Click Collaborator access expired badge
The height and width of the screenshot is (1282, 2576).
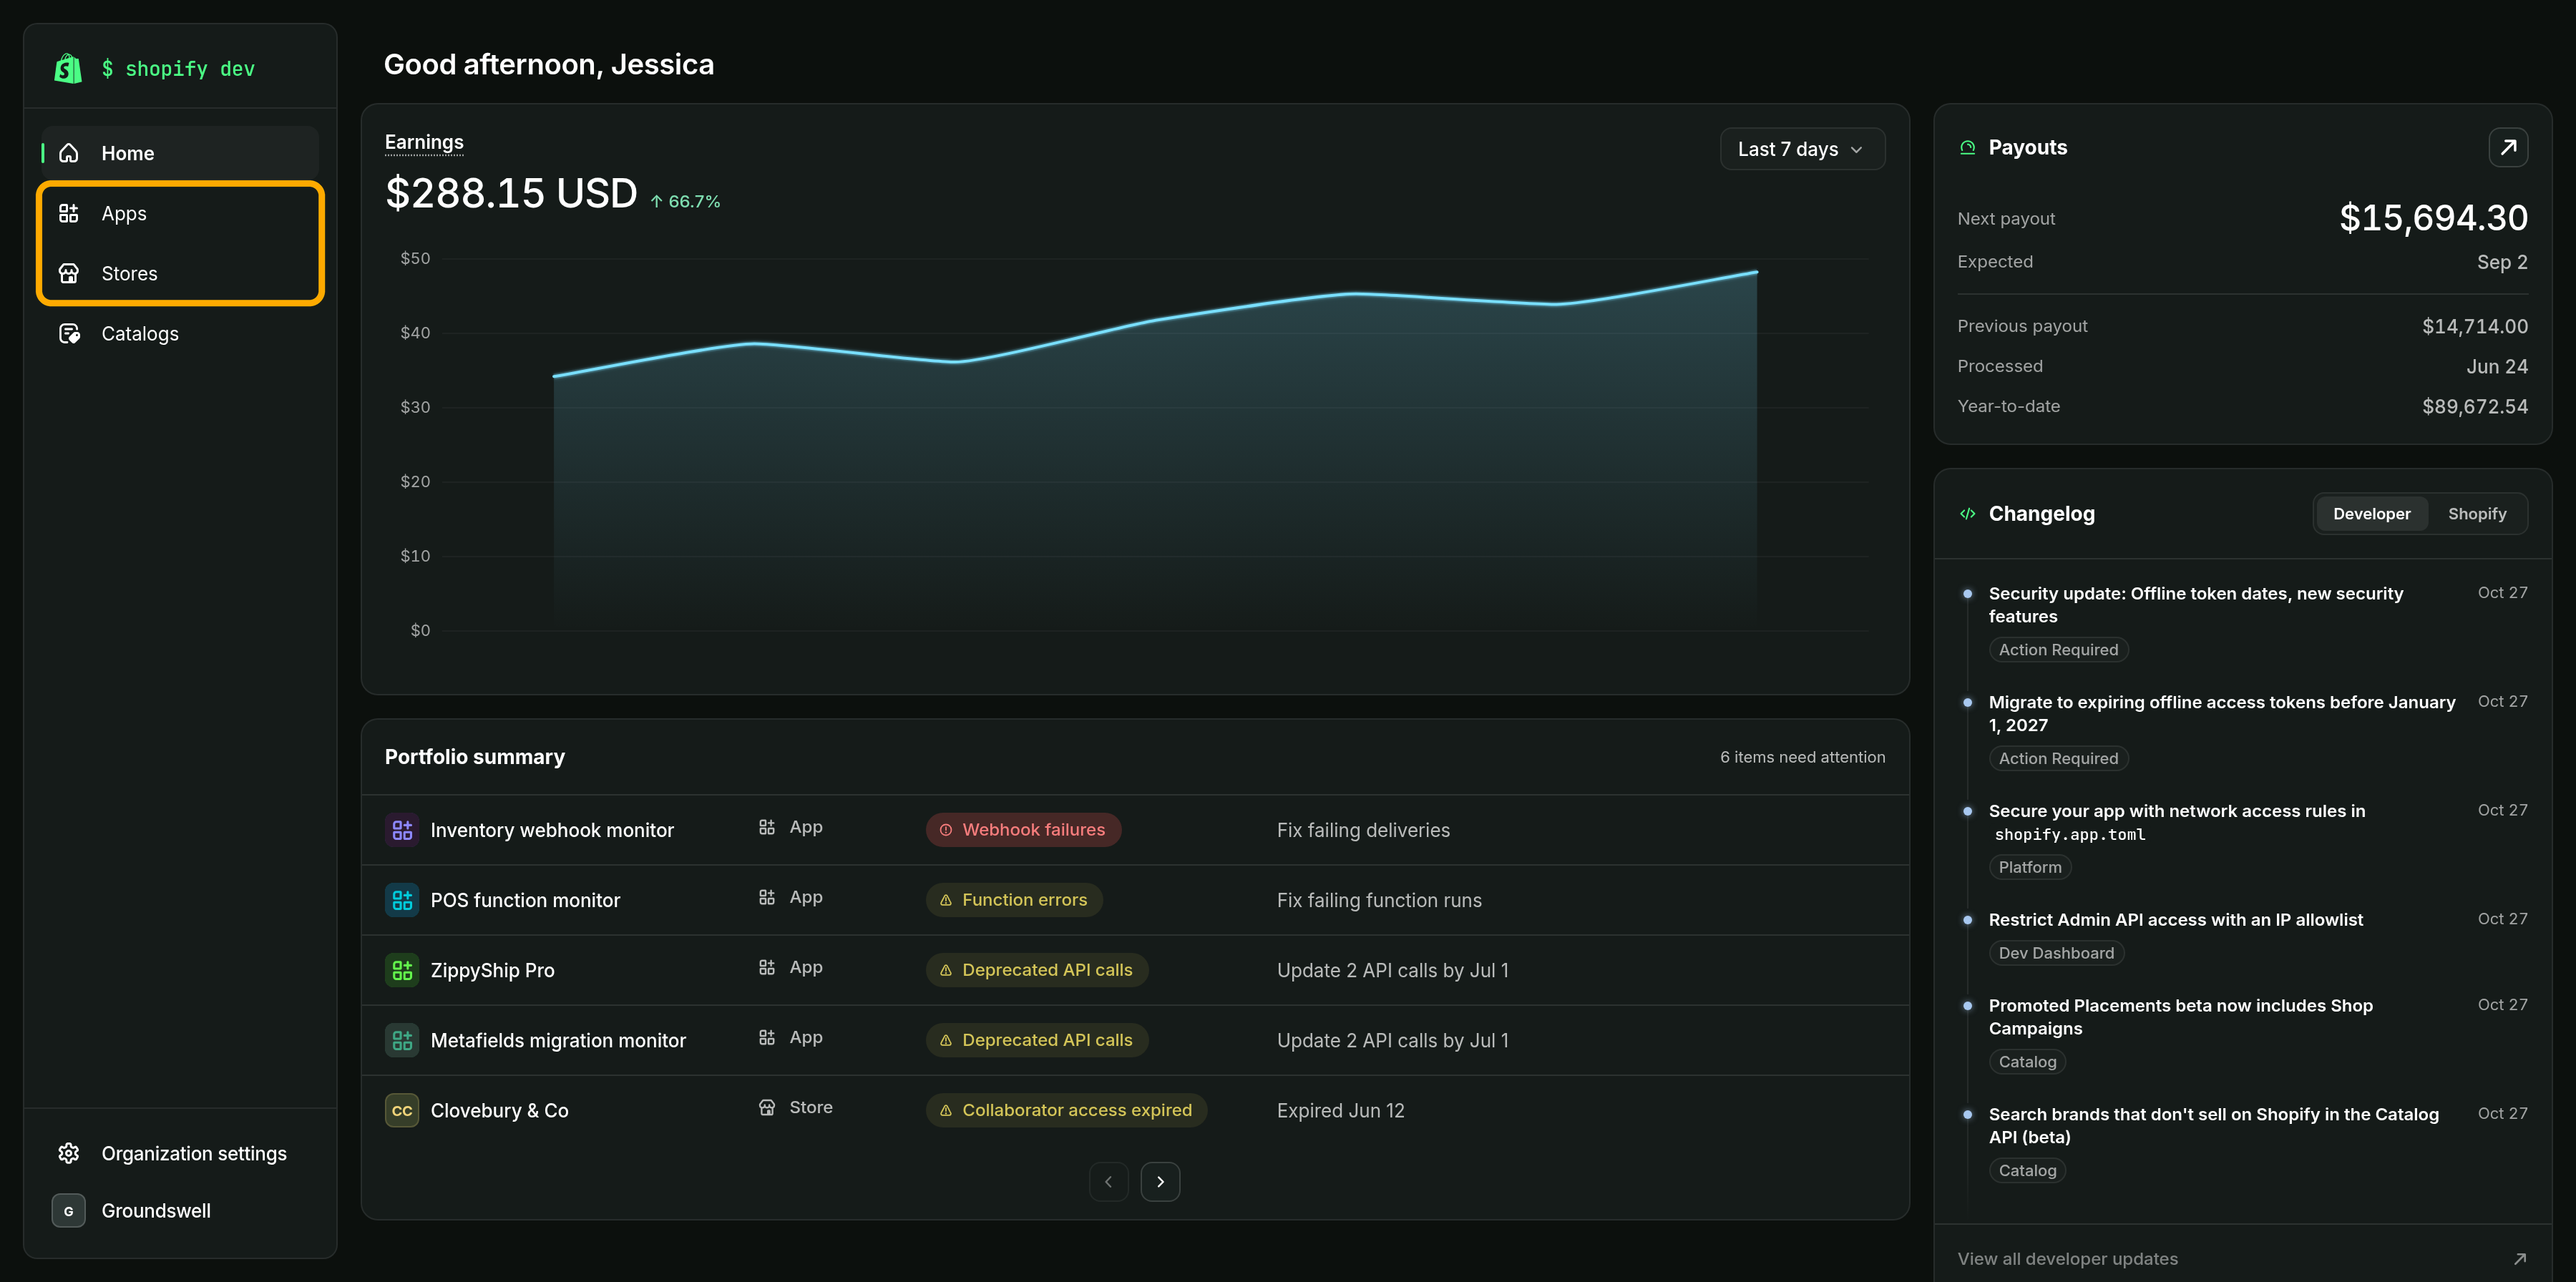pyautogui.click(x=1066, y=1110)
